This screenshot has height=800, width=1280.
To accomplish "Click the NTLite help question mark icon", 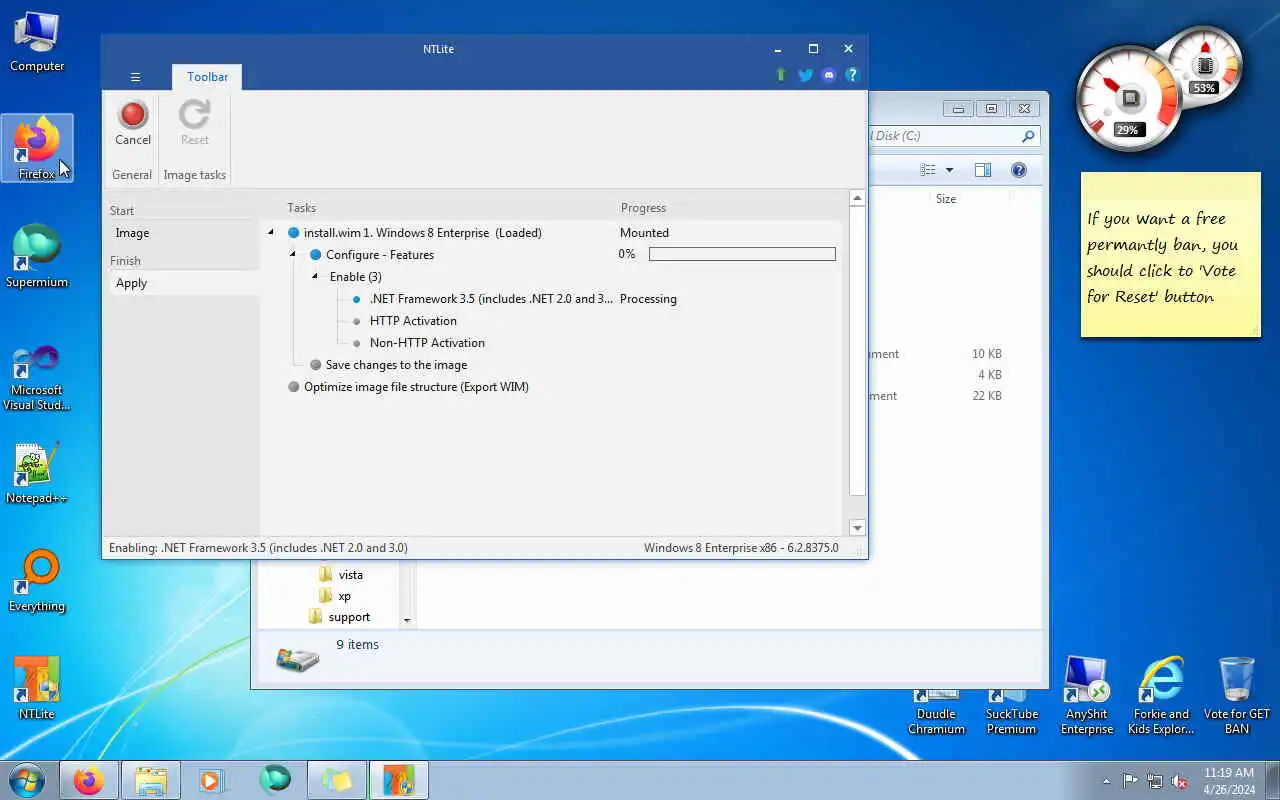I will (x=852, y=75).
